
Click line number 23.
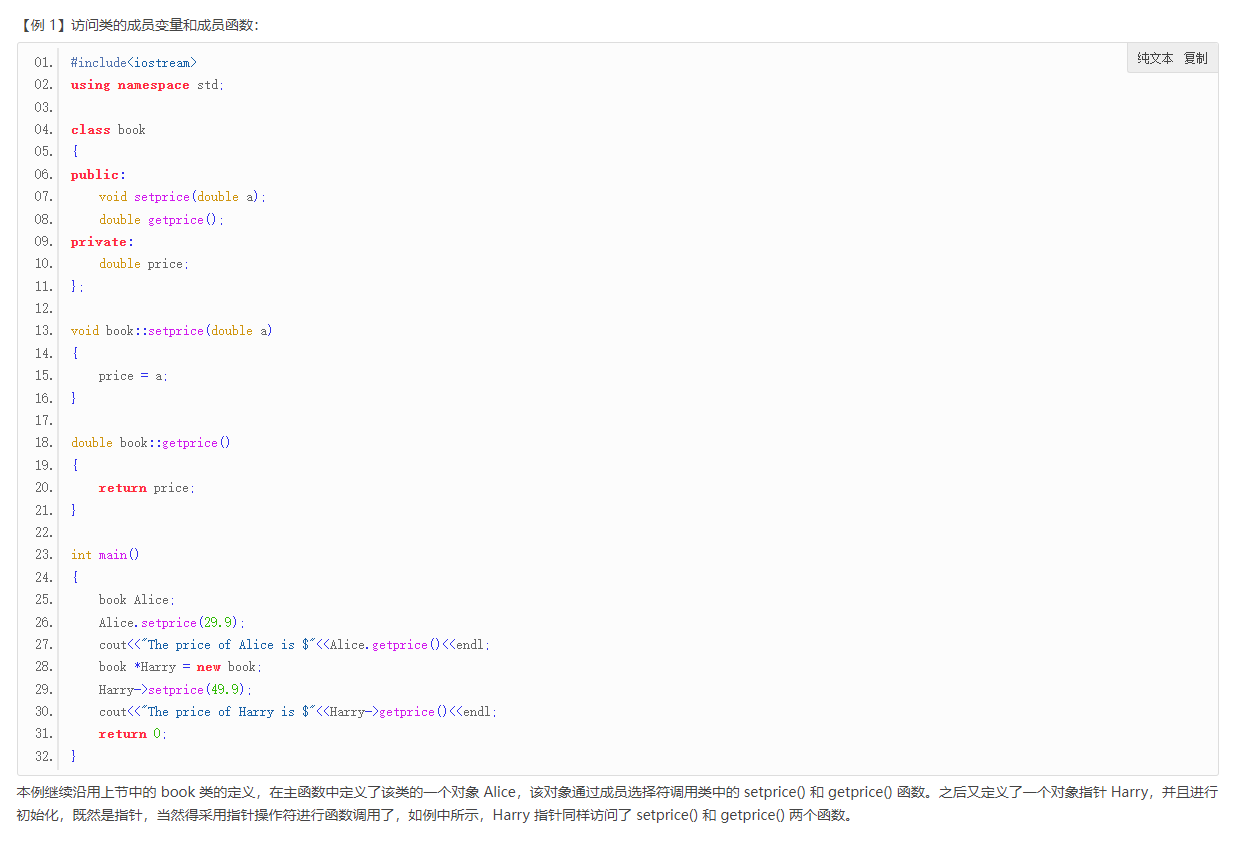click(x=43, y=555)
